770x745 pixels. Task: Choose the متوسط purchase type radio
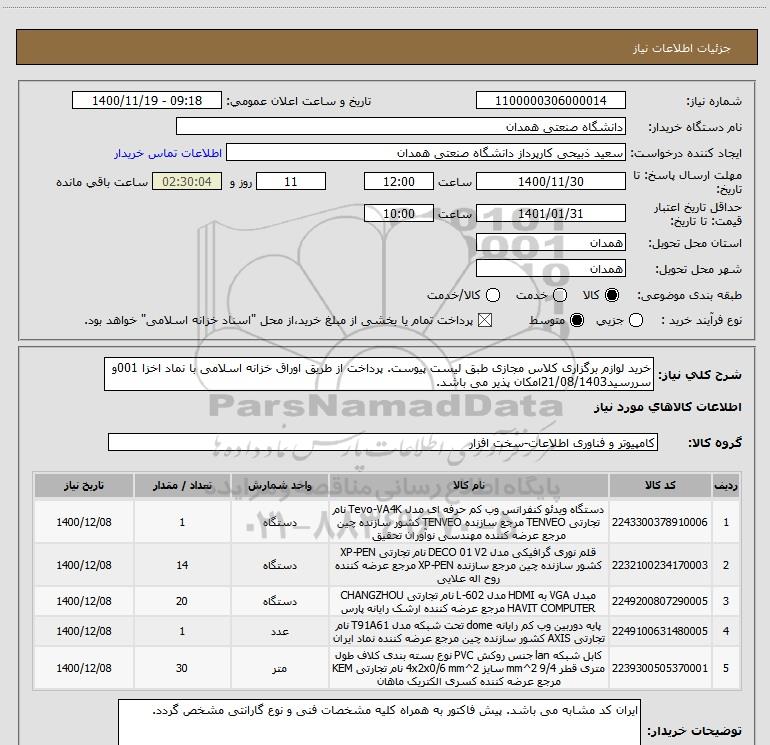click(x=577, y=321)
